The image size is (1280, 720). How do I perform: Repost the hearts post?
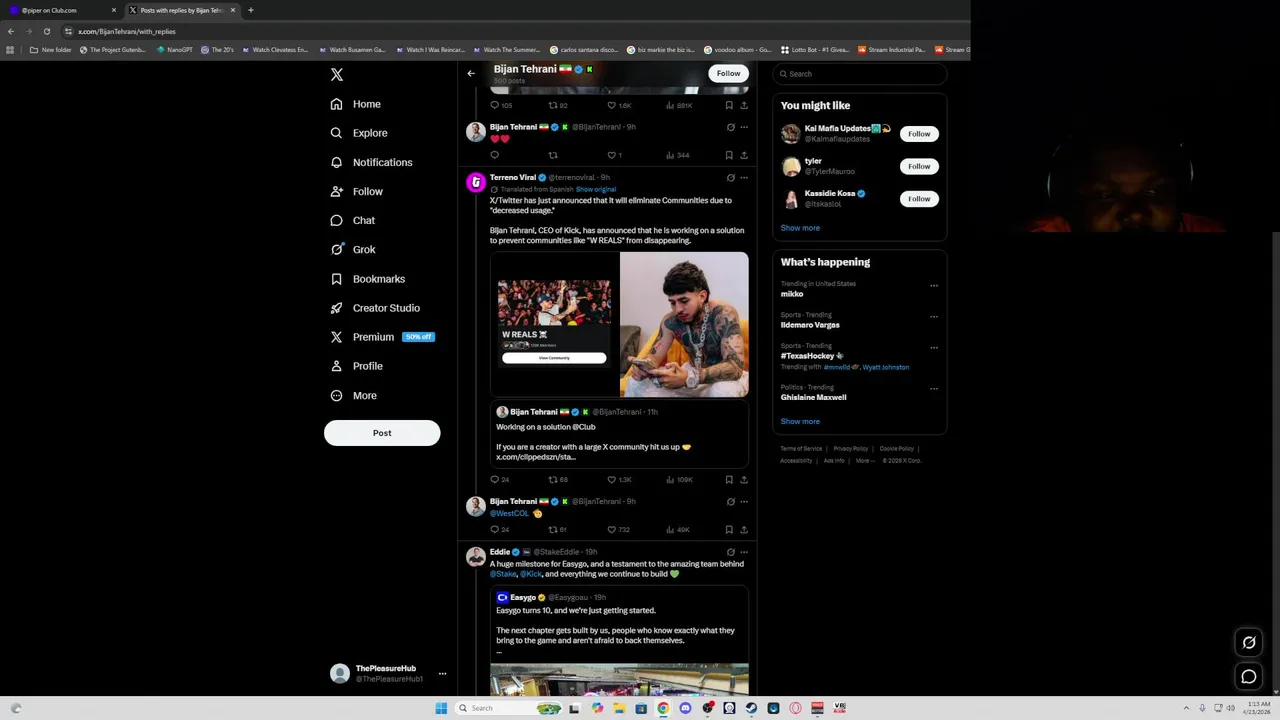(x=553, y=155)
